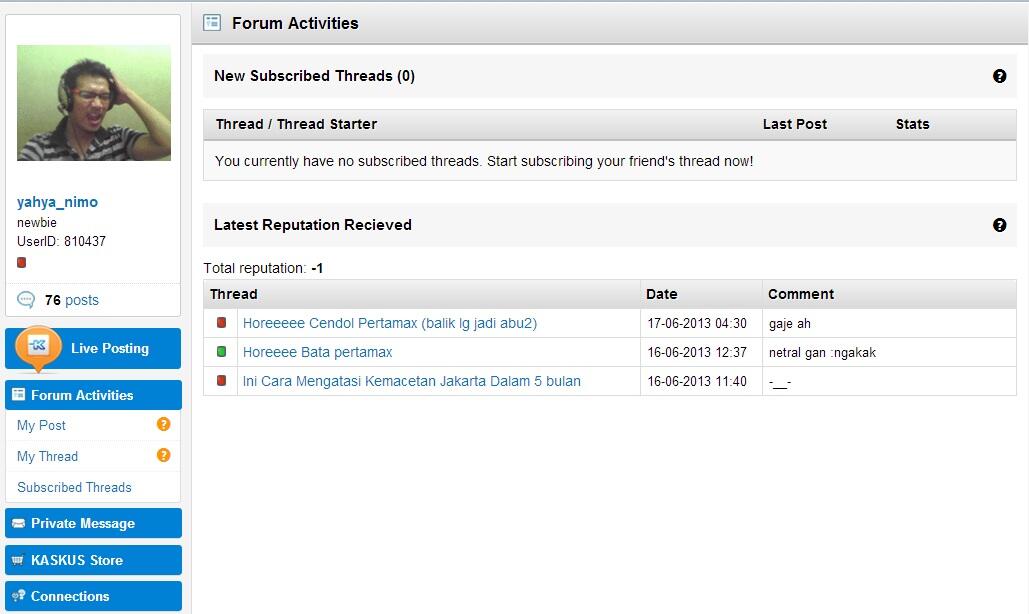Open Connections sidebar menu
Image resolution: width=1029 pixels, height=614 pixels.
click(93, 596)
